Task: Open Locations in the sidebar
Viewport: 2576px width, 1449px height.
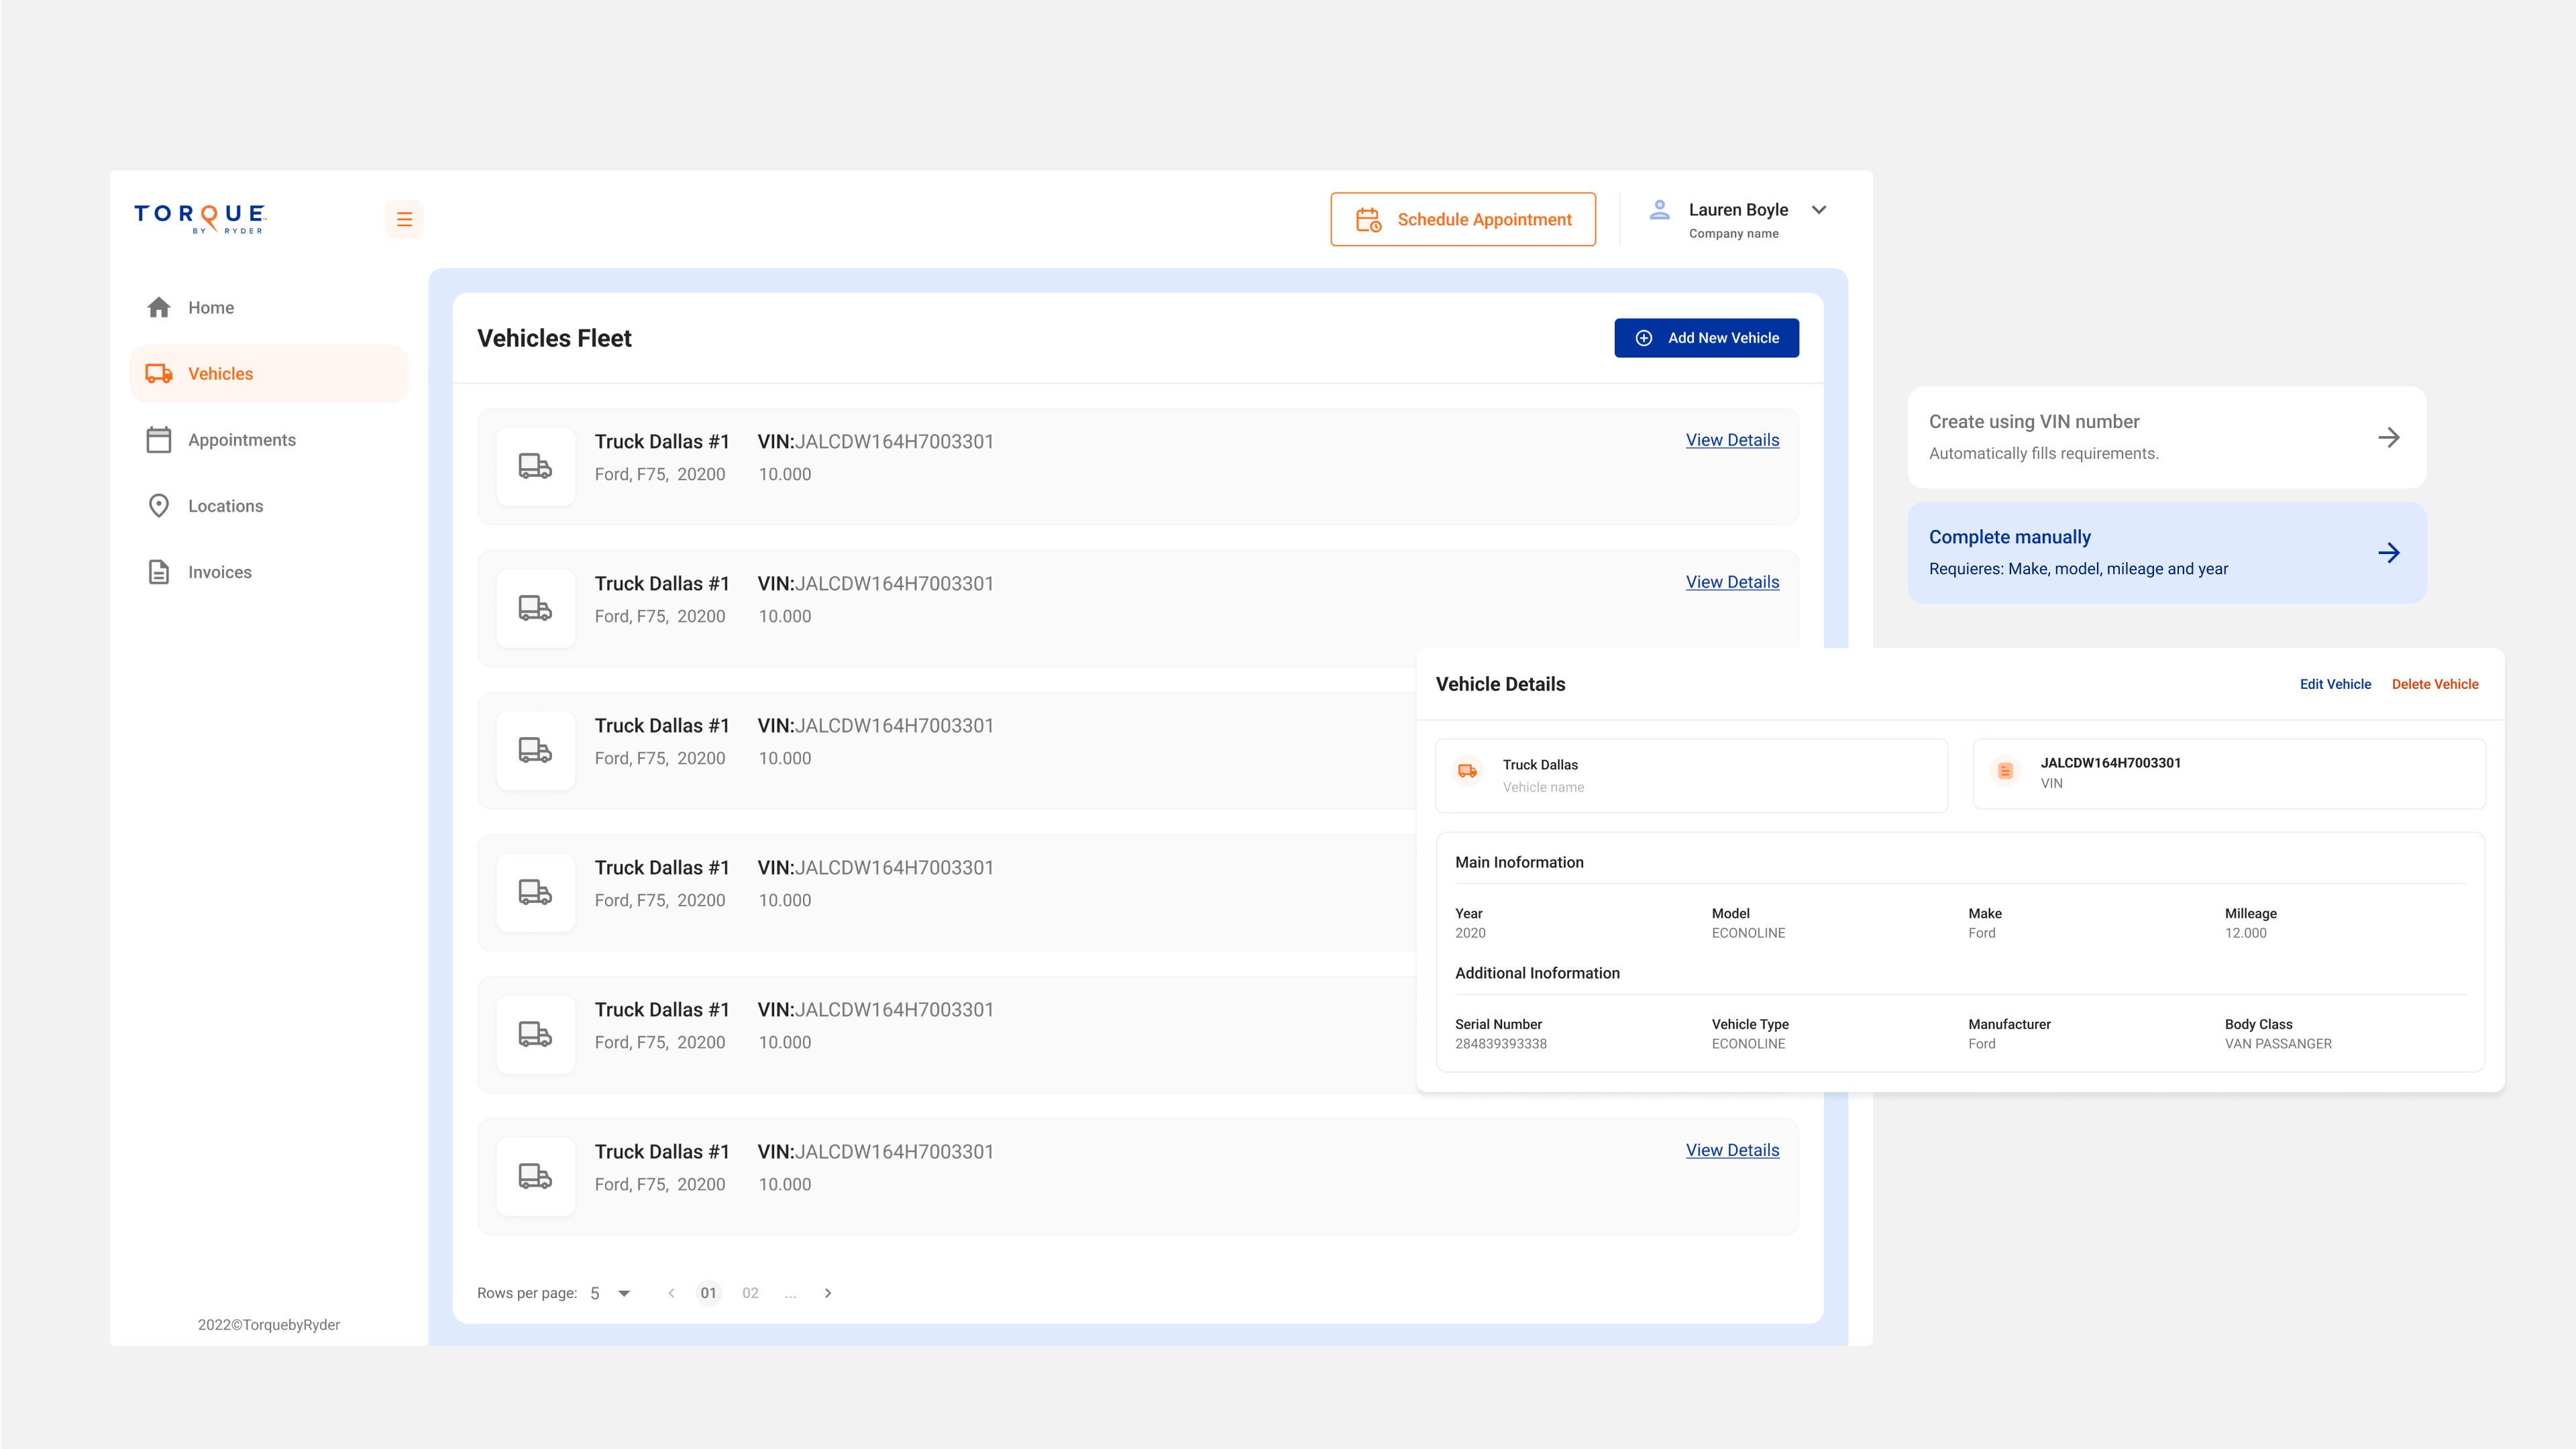Action: tap(225, 506)
